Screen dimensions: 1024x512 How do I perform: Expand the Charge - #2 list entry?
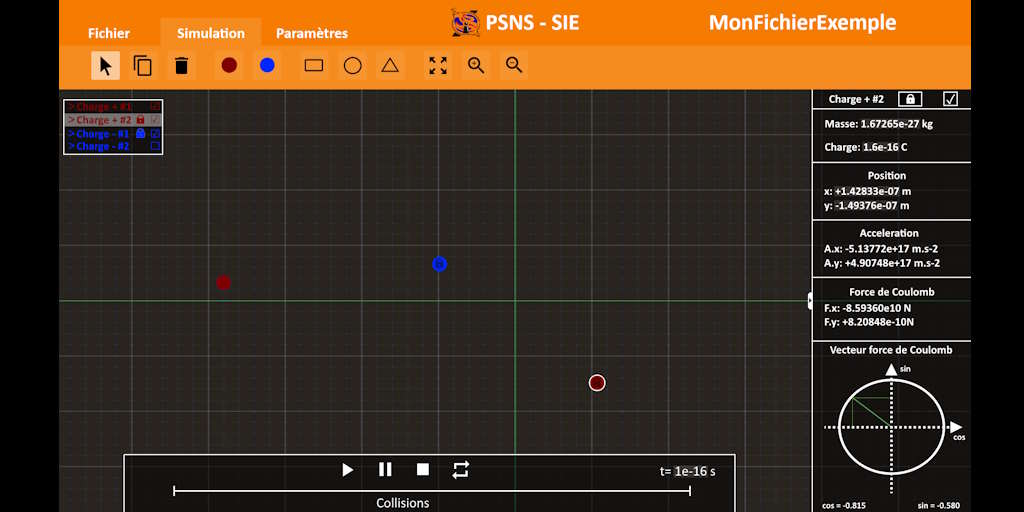click(71, 146)
